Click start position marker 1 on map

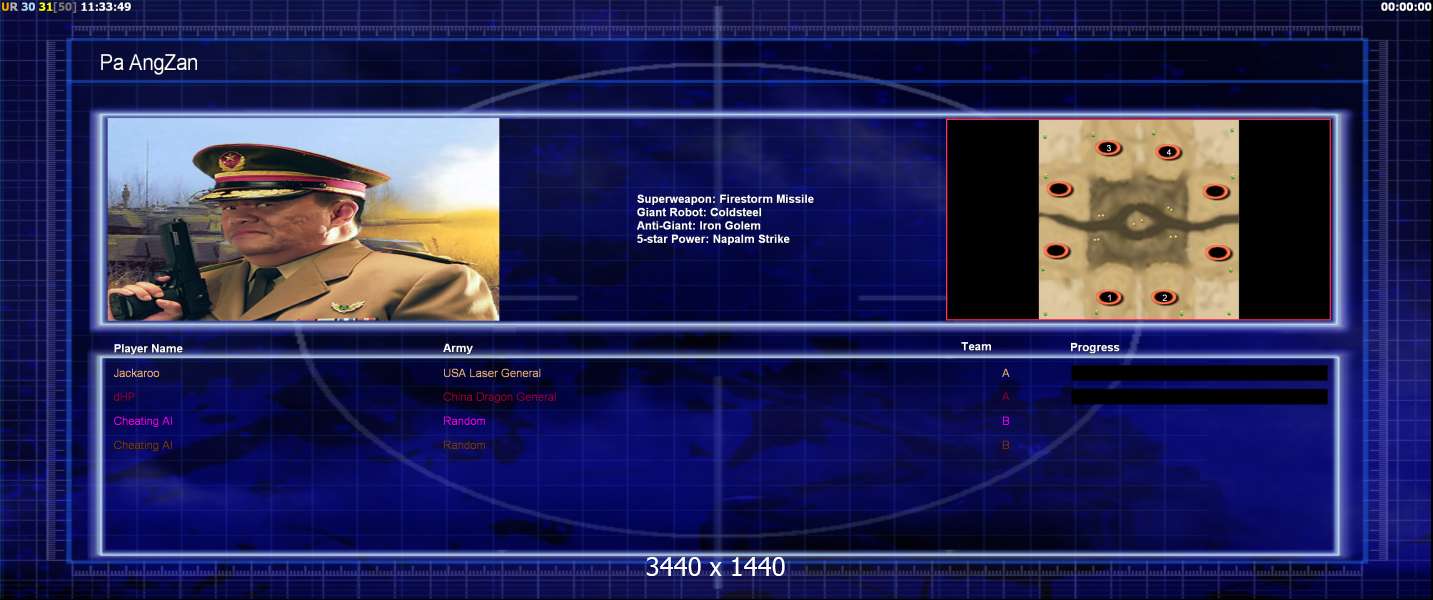tap(1108, 297)
